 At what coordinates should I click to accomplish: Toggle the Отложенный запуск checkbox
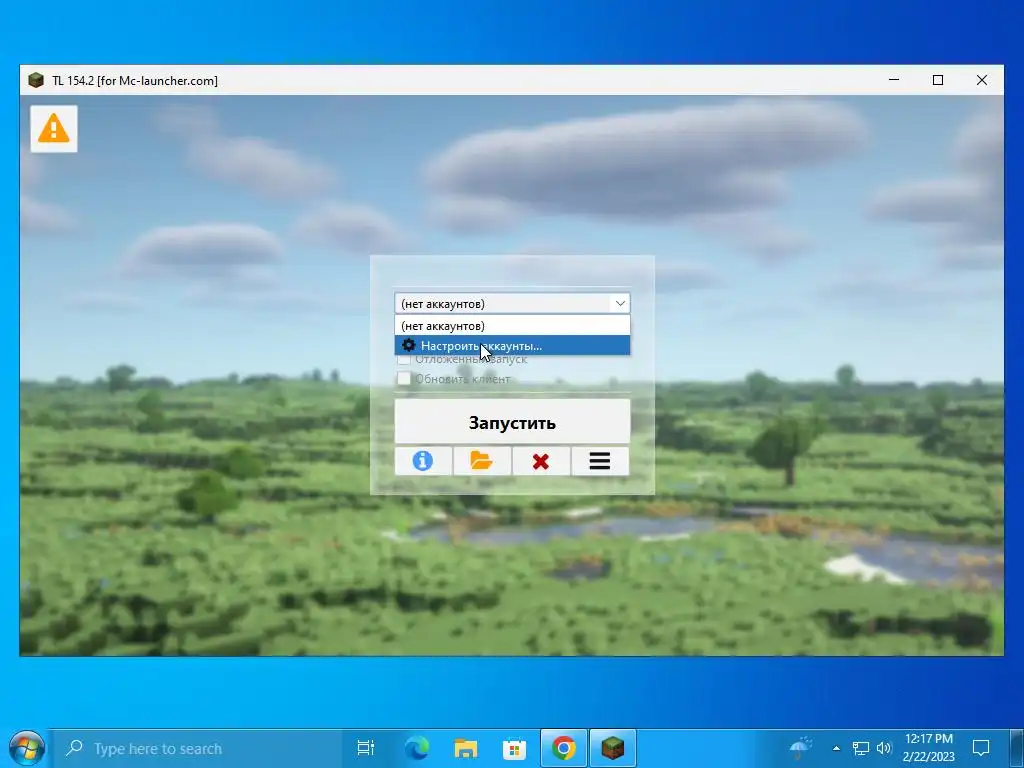[404, 359]
